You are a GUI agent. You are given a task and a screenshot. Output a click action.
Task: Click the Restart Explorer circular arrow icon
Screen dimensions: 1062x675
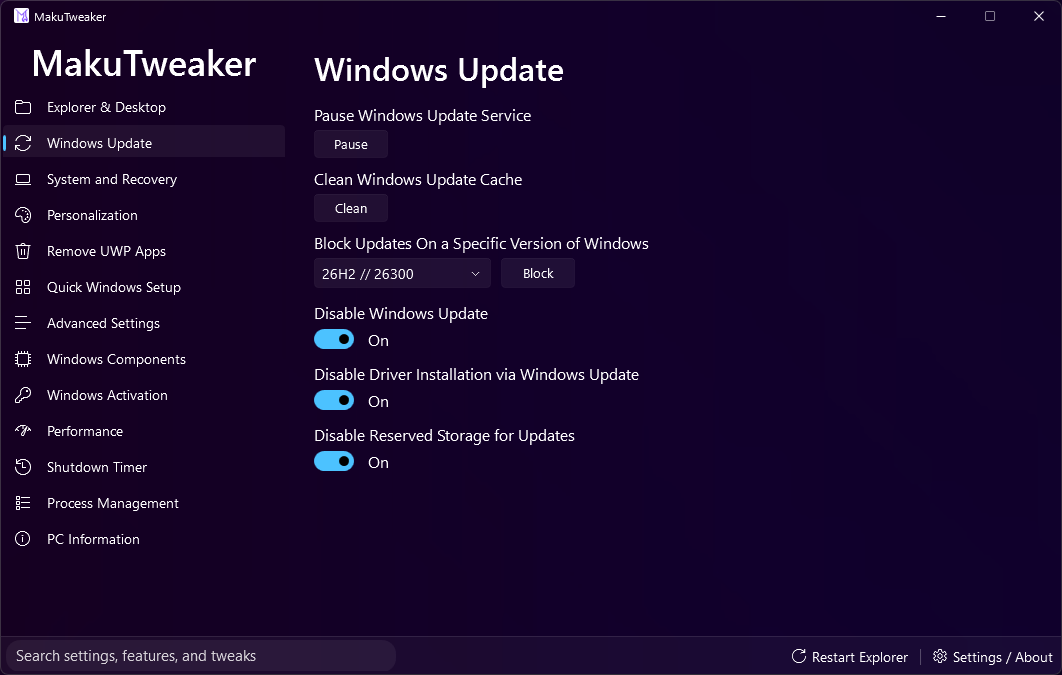pos(799,656)
